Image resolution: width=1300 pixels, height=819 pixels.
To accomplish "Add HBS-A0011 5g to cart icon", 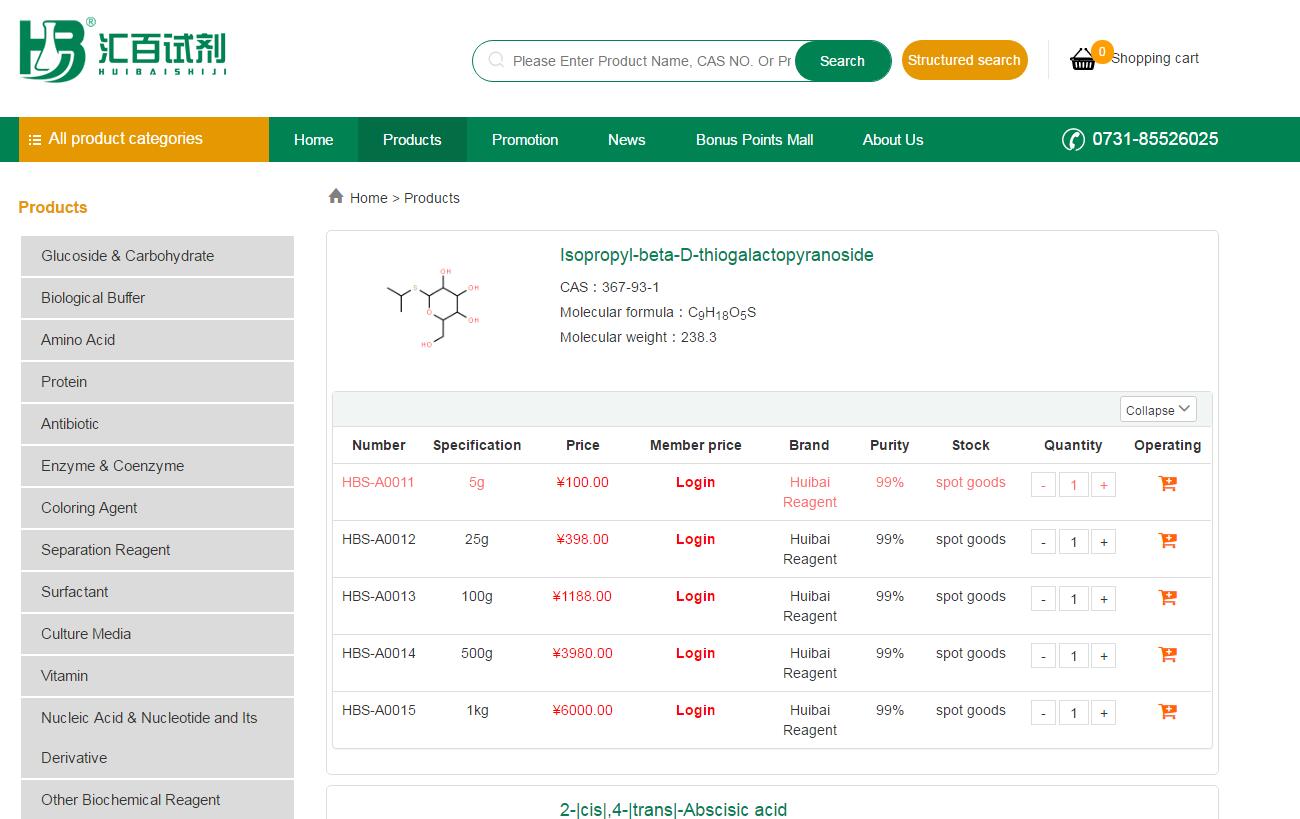I will click(1167, 484).
